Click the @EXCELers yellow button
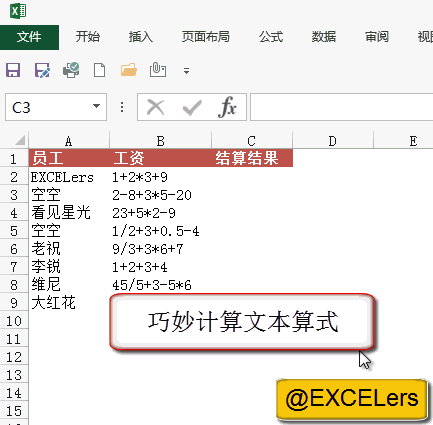433x425 pixels. coord(352,399)
